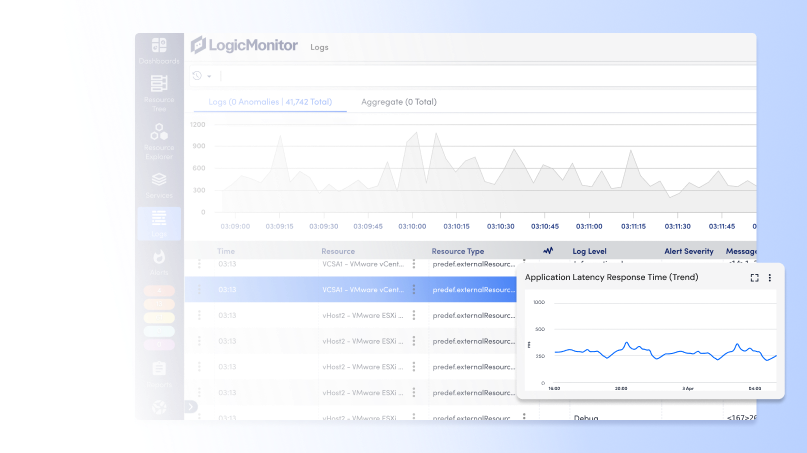Sort by the Log Level column header
Screen dimensions: 807x453
[x=589, y=251]
